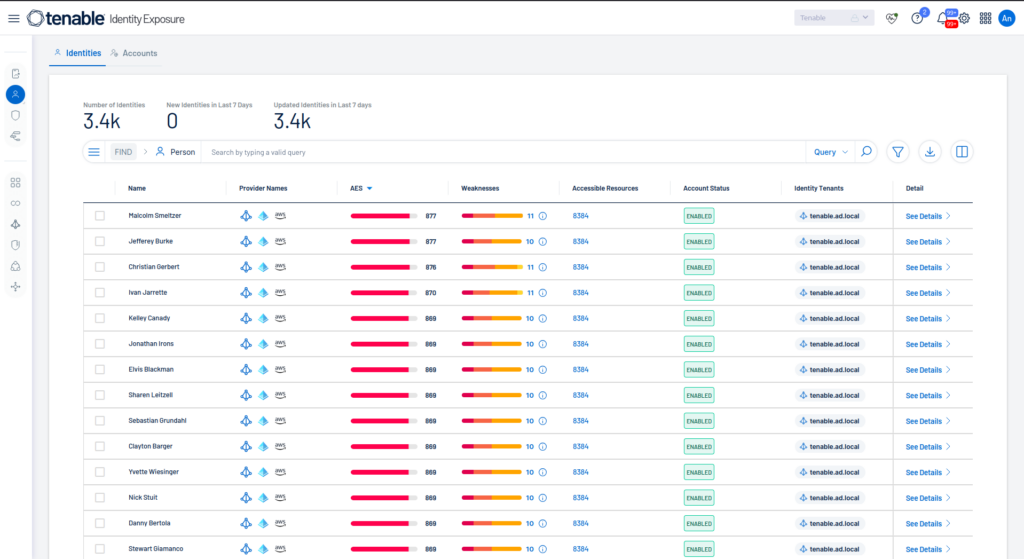Open the hamburger navigation menu
The image size is (1024, 559).
14,18
